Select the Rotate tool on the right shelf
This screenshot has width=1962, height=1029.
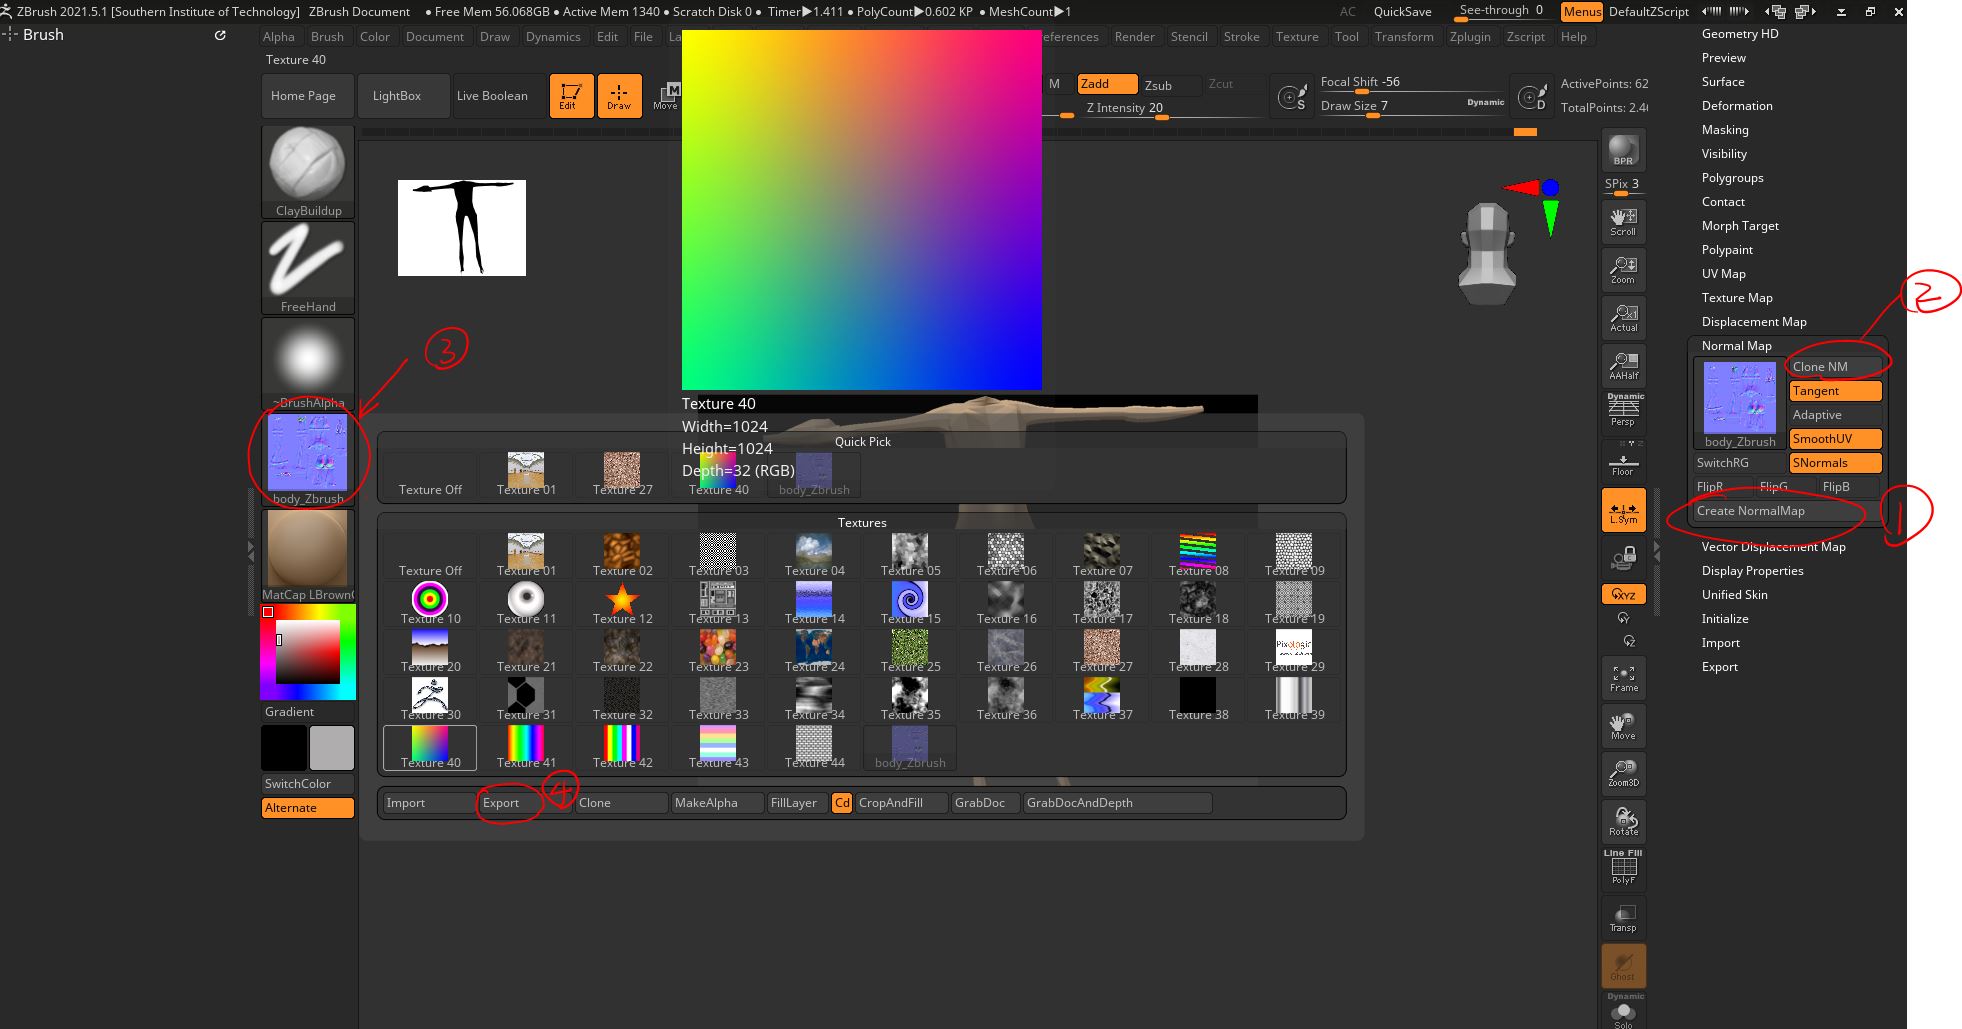click(x=1622, y=820)
